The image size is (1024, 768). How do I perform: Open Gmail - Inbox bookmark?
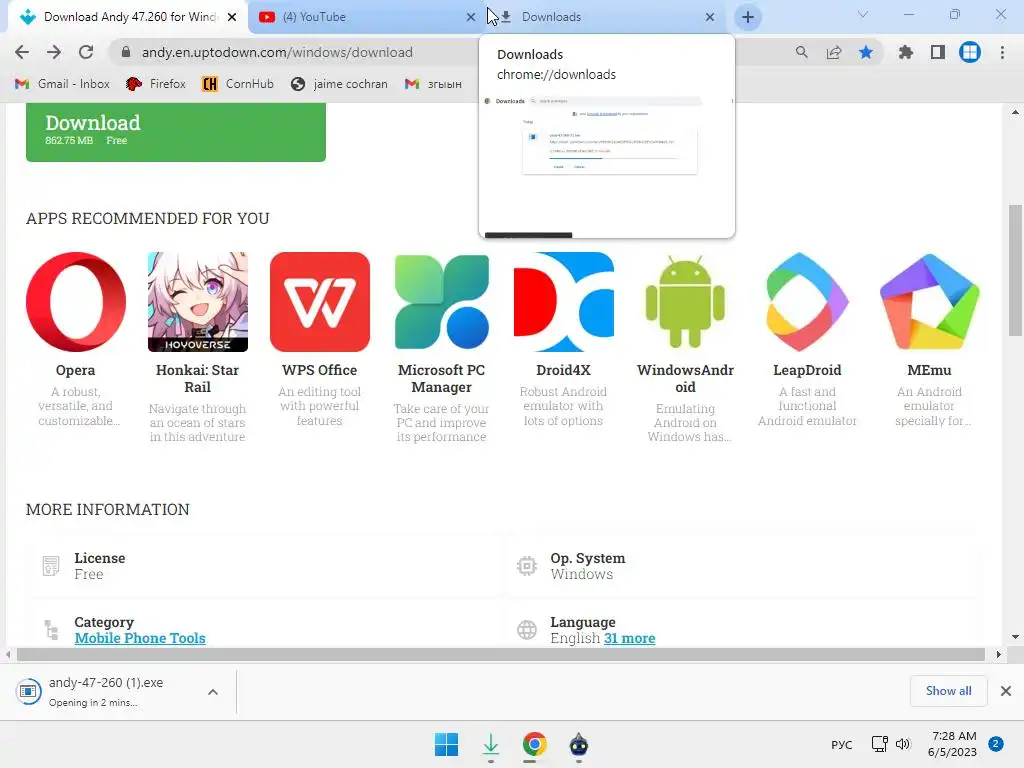[62, 84]
